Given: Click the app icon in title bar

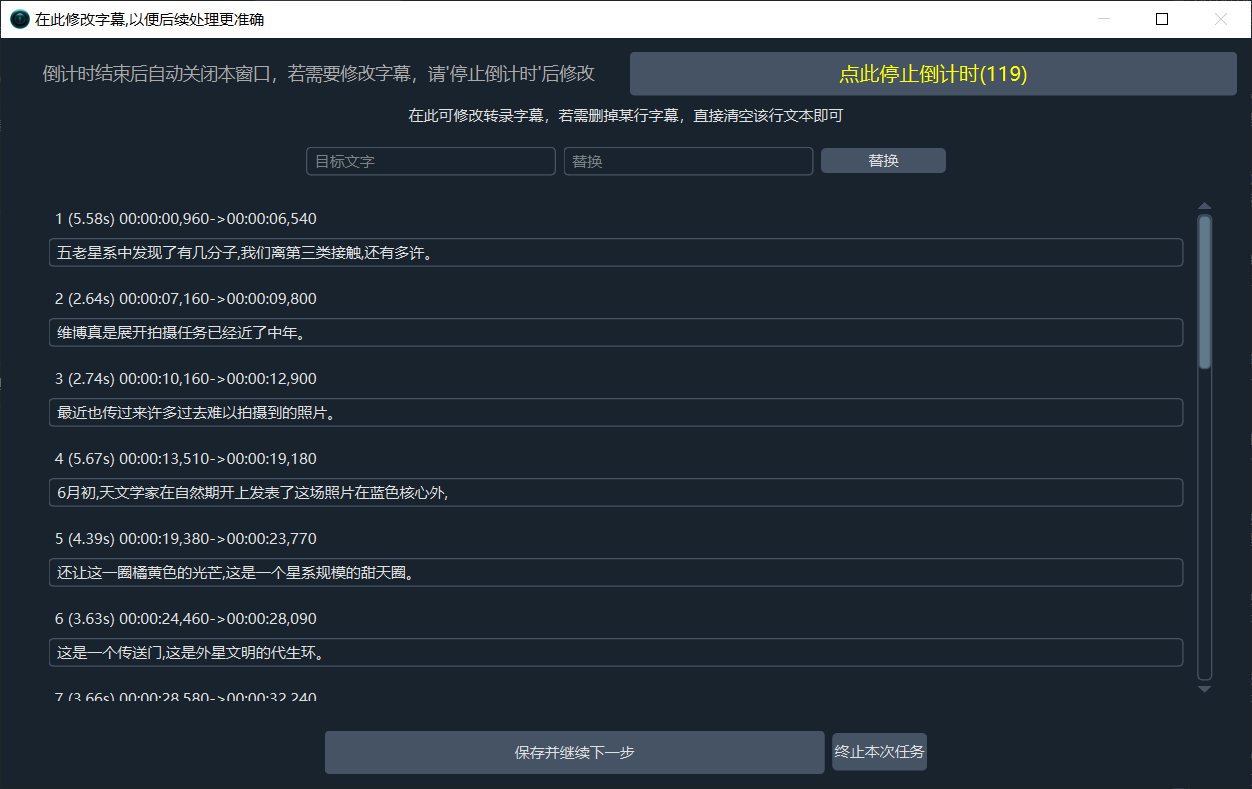Looking at the screenshot, I should [x=19, y=19].
